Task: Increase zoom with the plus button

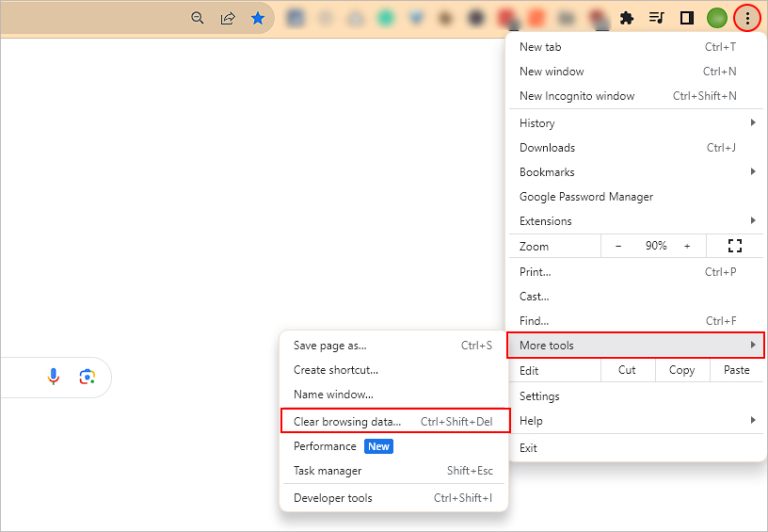Action: (x=687, y=246)
